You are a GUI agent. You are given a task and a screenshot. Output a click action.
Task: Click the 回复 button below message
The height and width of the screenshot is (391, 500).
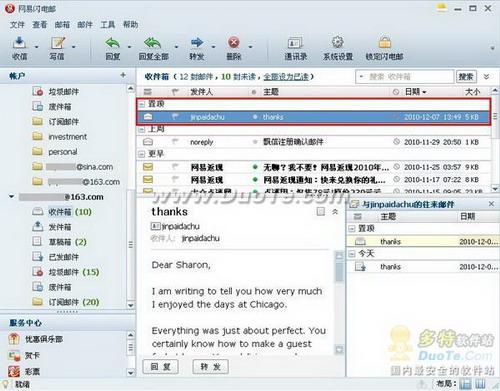pyautogui.click(x=161, y=367)
